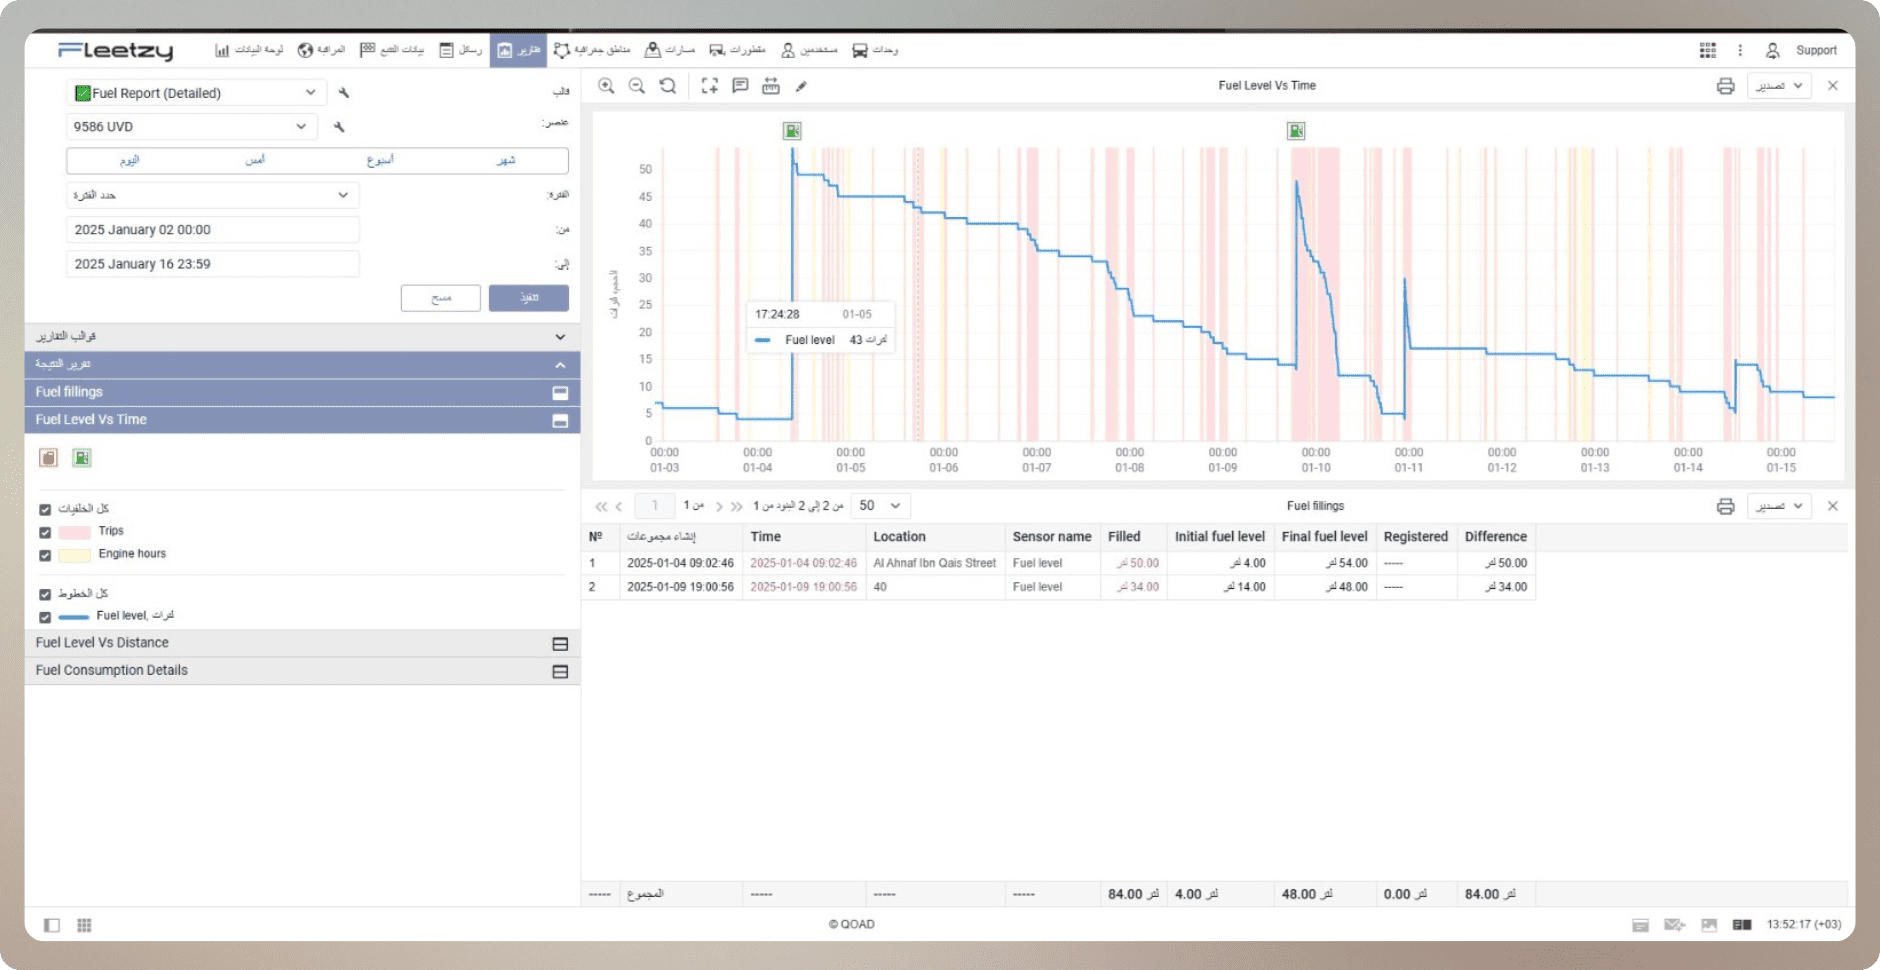Go to next page of Fuel fillings
Screen dimensions: 1880x970
tap(719, 507)
